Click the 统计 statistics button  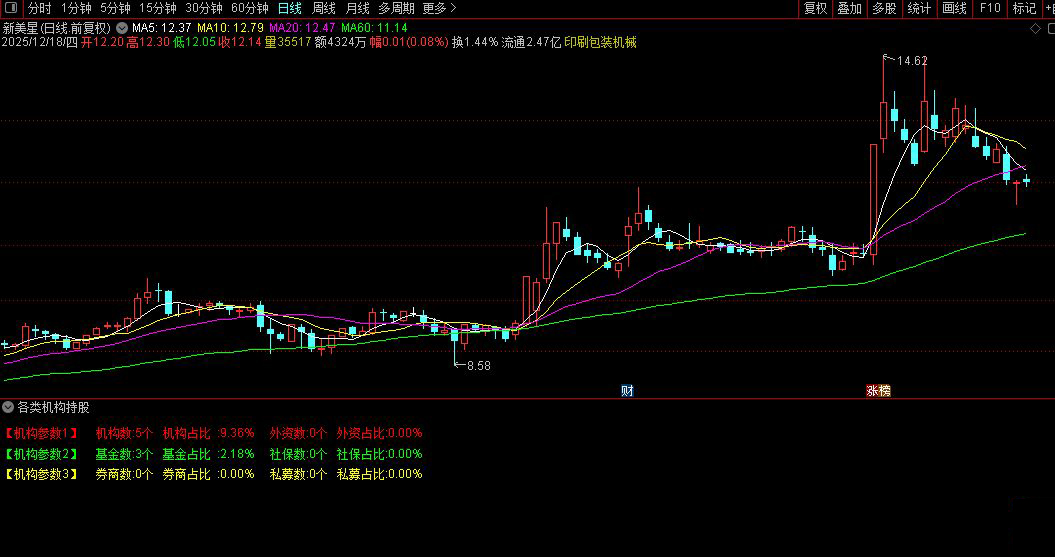[x=919, y=8]
